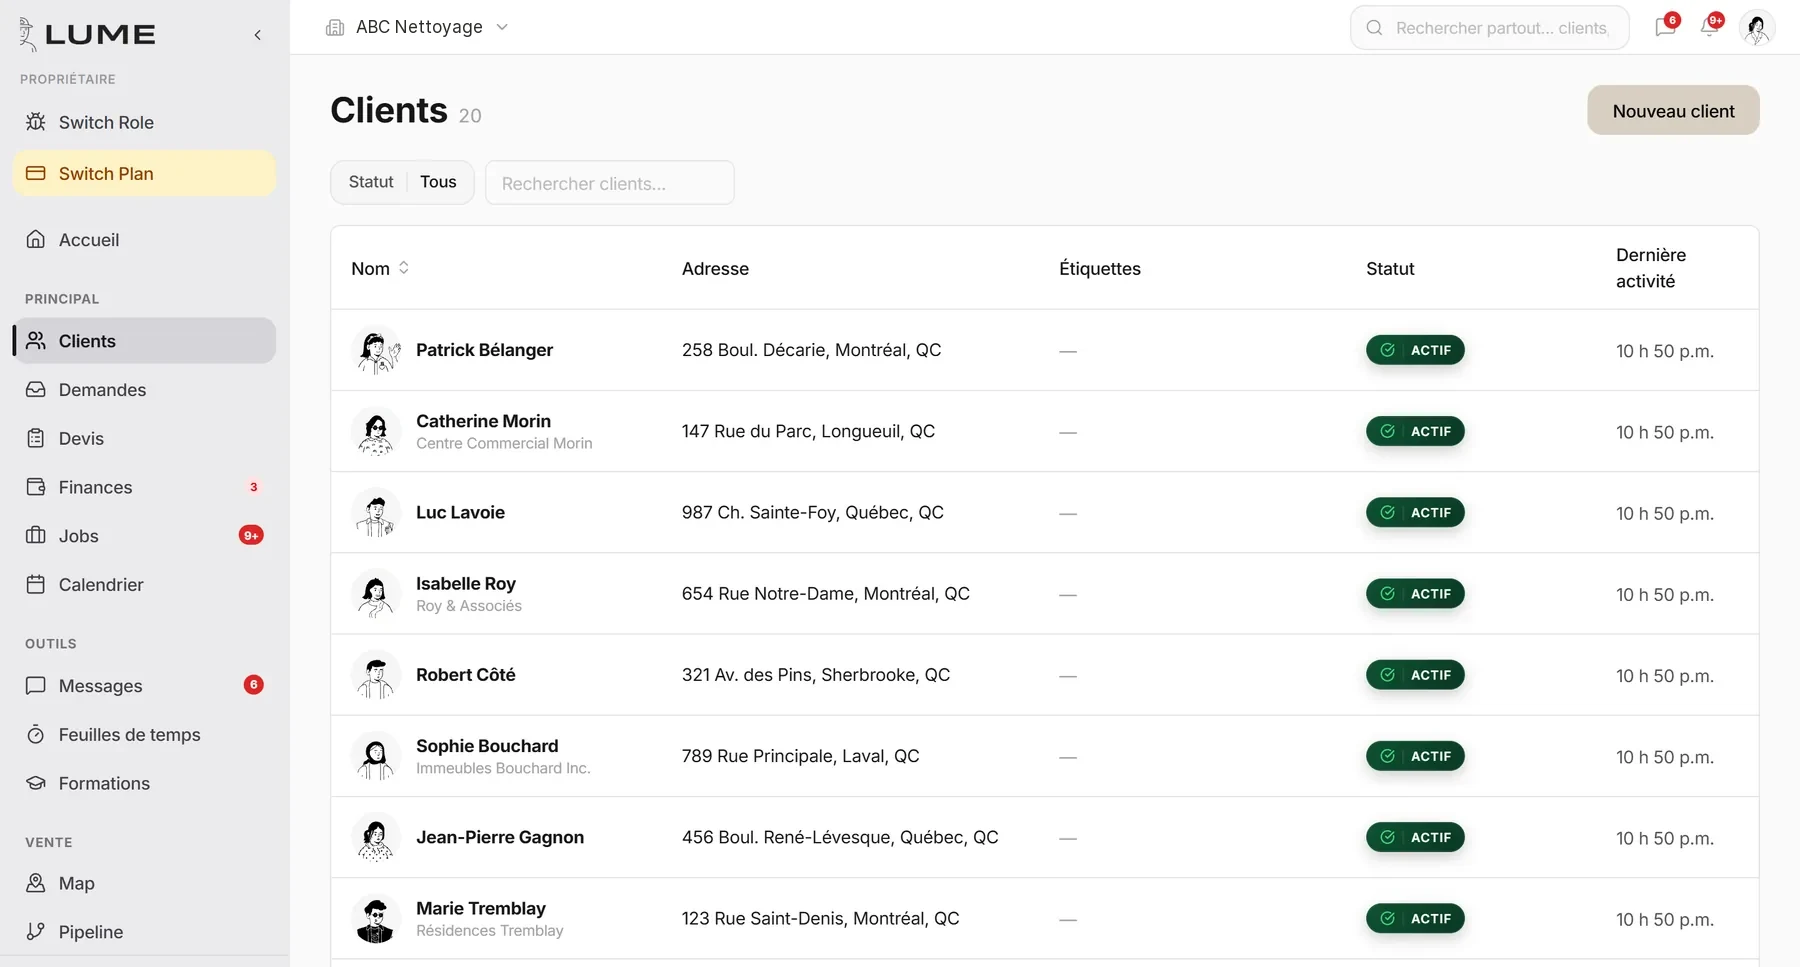Open Jean-Pierre Gagnon's client record
1800x967 pixels.
pyautogui.click(x=1044, y=837)
